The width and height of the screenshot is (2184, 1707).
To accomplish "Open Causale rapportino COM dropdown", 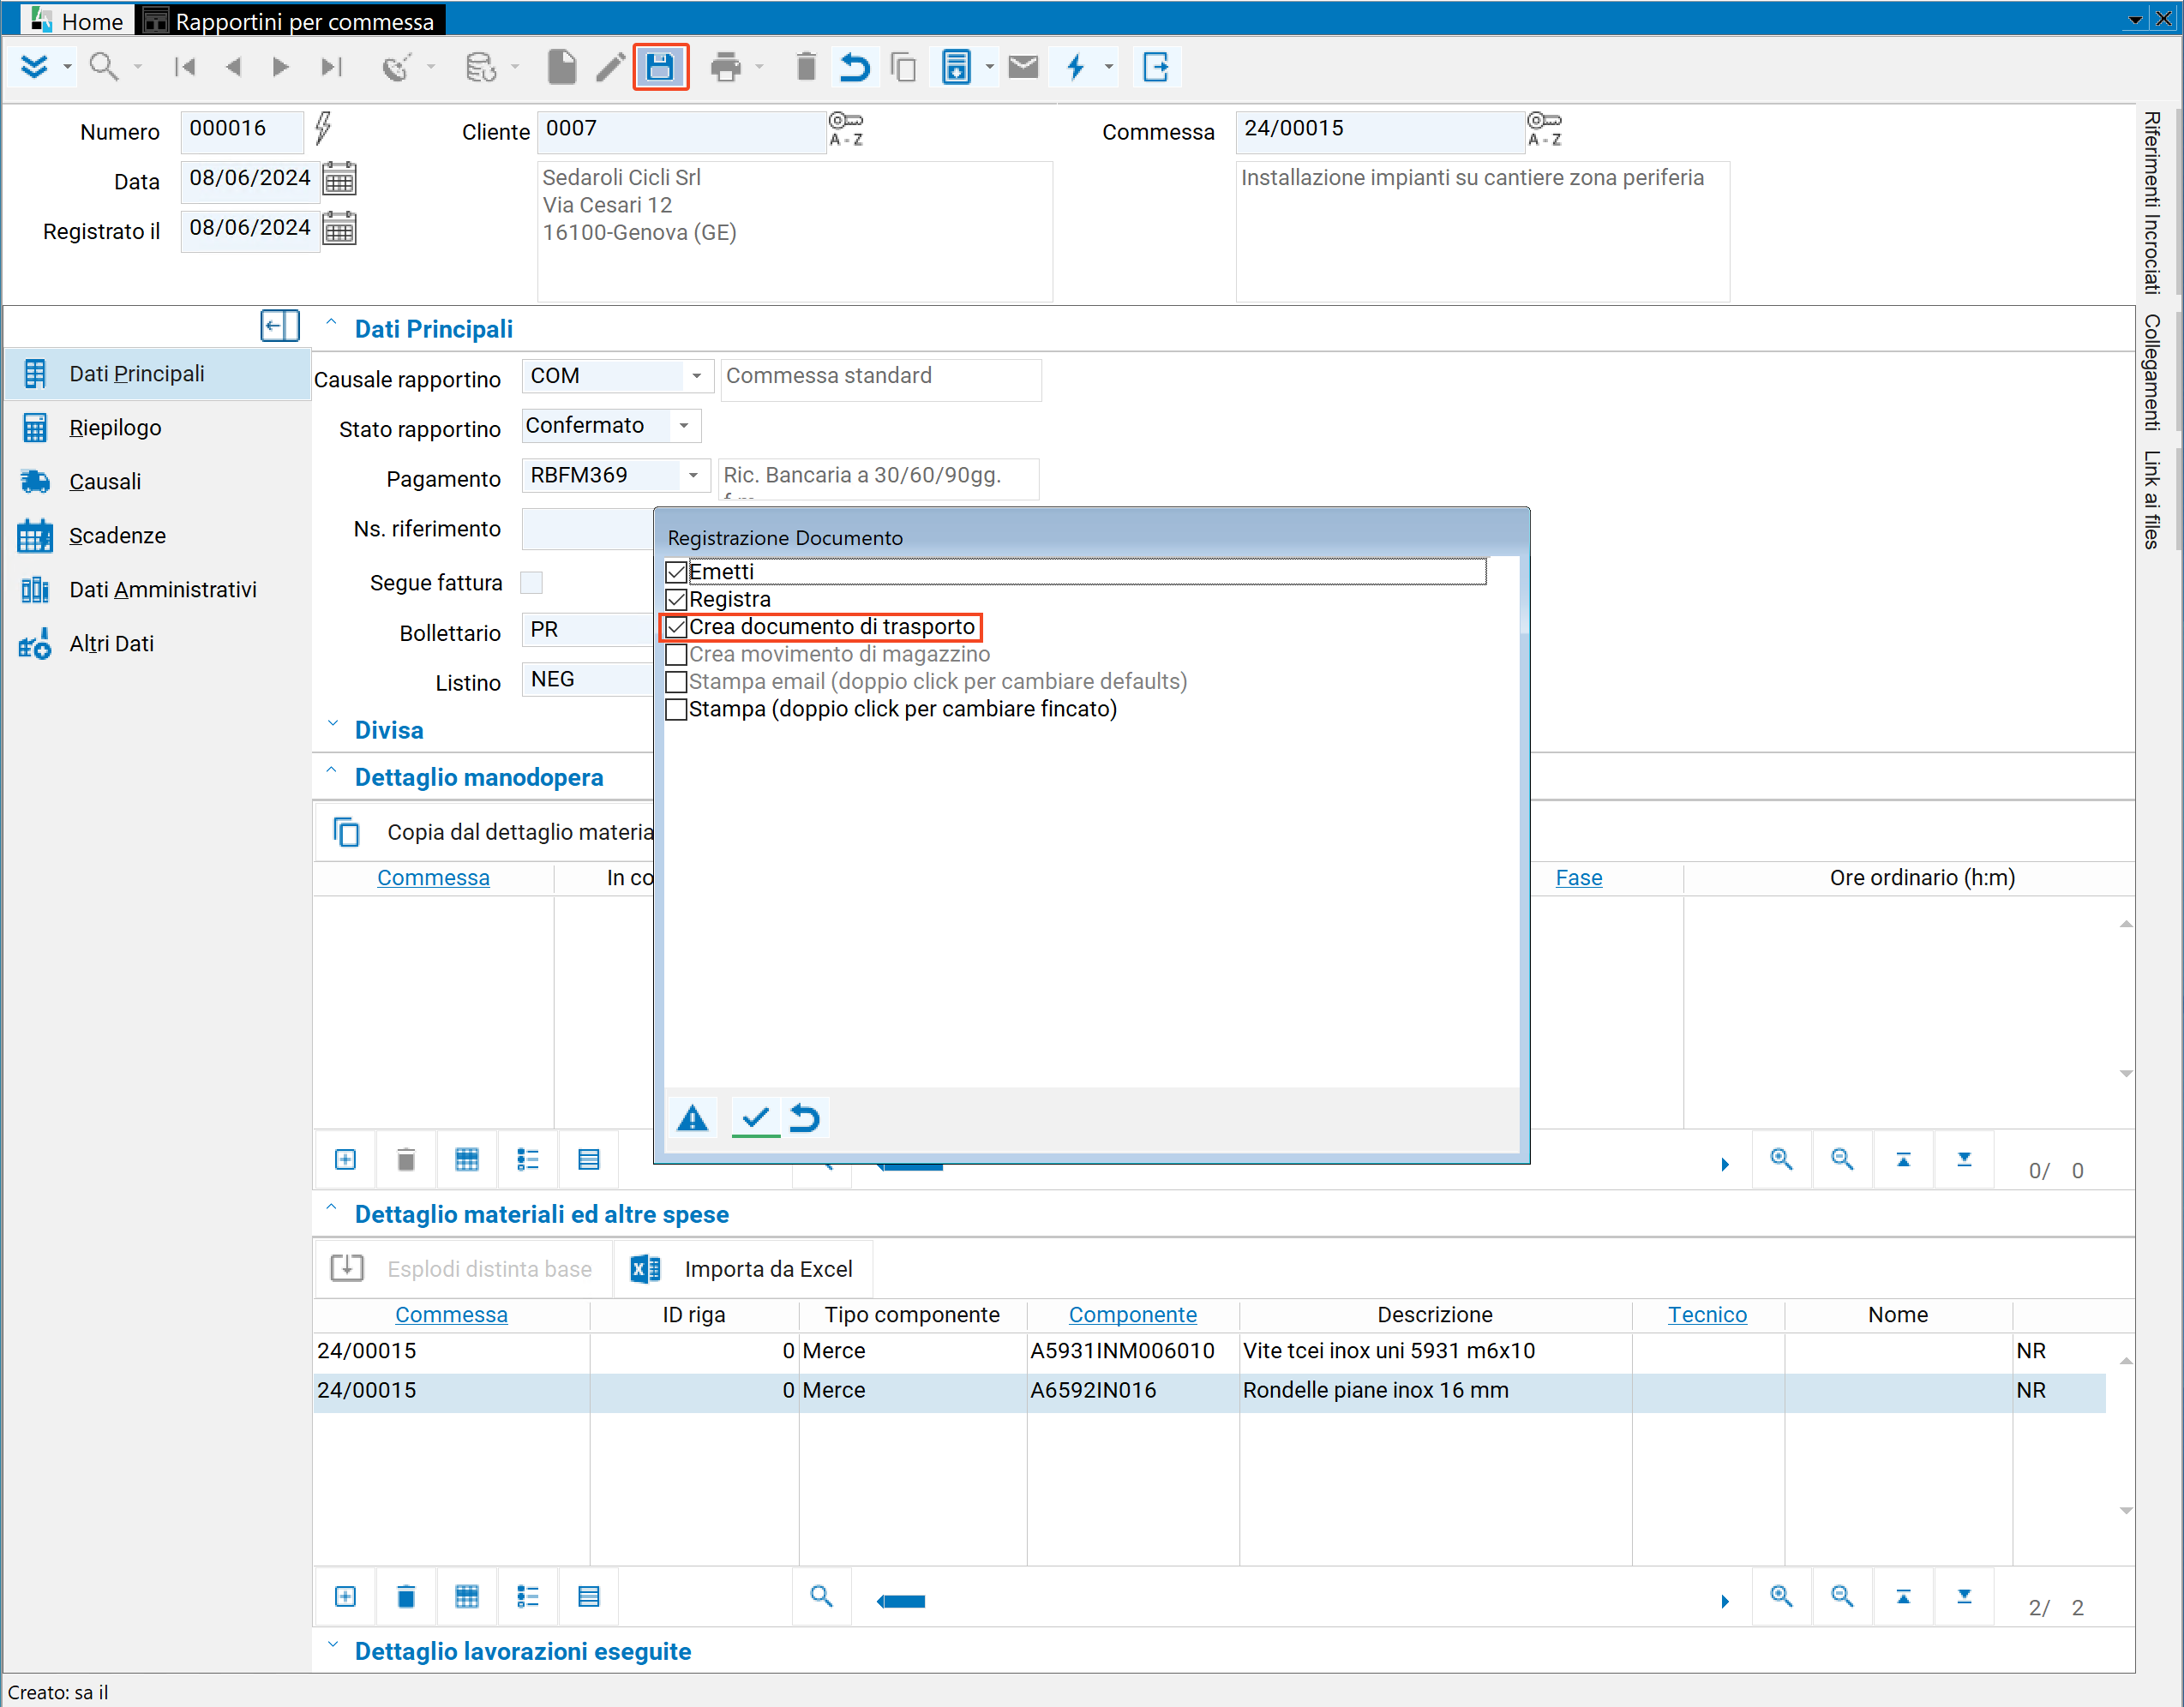I will pos(697,376).
